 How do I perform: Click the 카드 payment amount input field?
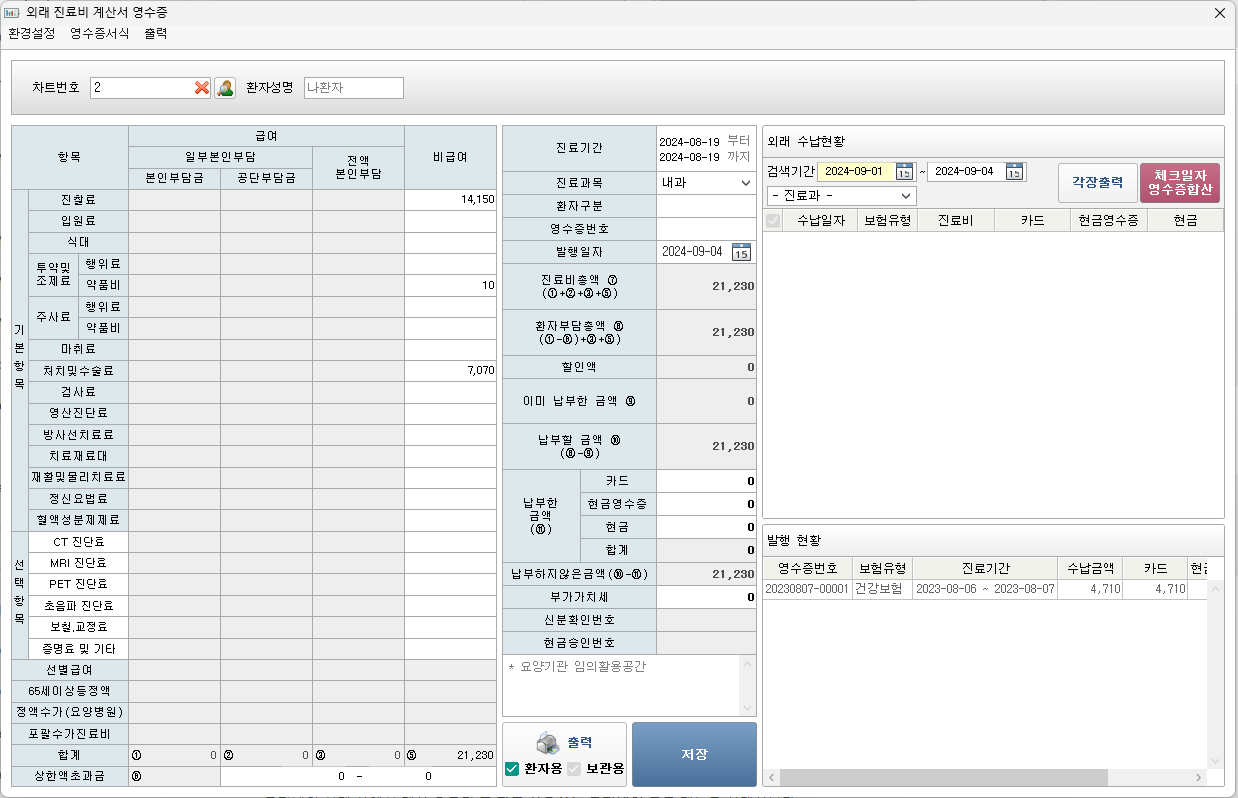(706, 481)
